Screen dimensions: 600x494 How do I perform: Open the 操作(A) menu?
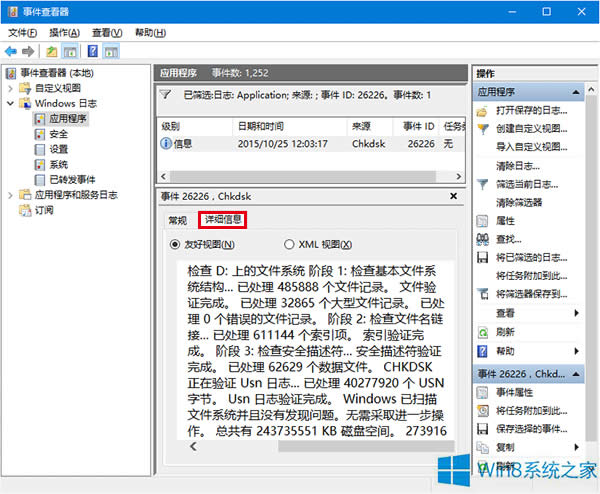tap(64, 33)
